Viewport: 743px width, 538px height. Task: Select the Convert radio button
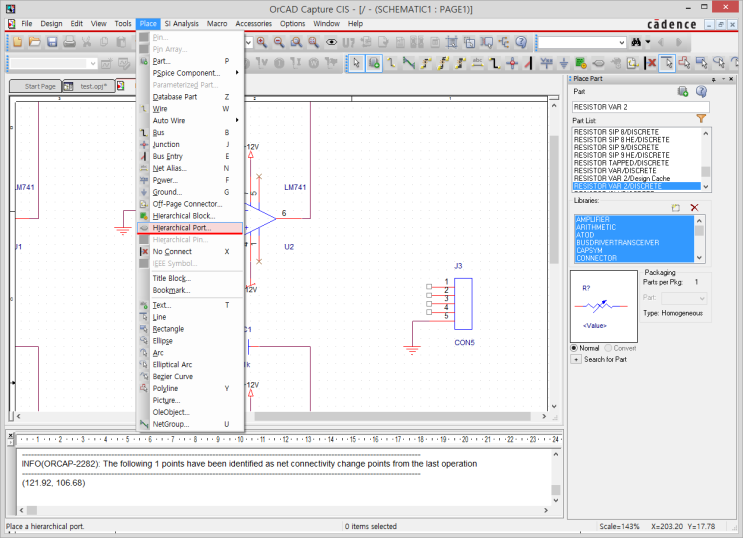coord(608,348)
